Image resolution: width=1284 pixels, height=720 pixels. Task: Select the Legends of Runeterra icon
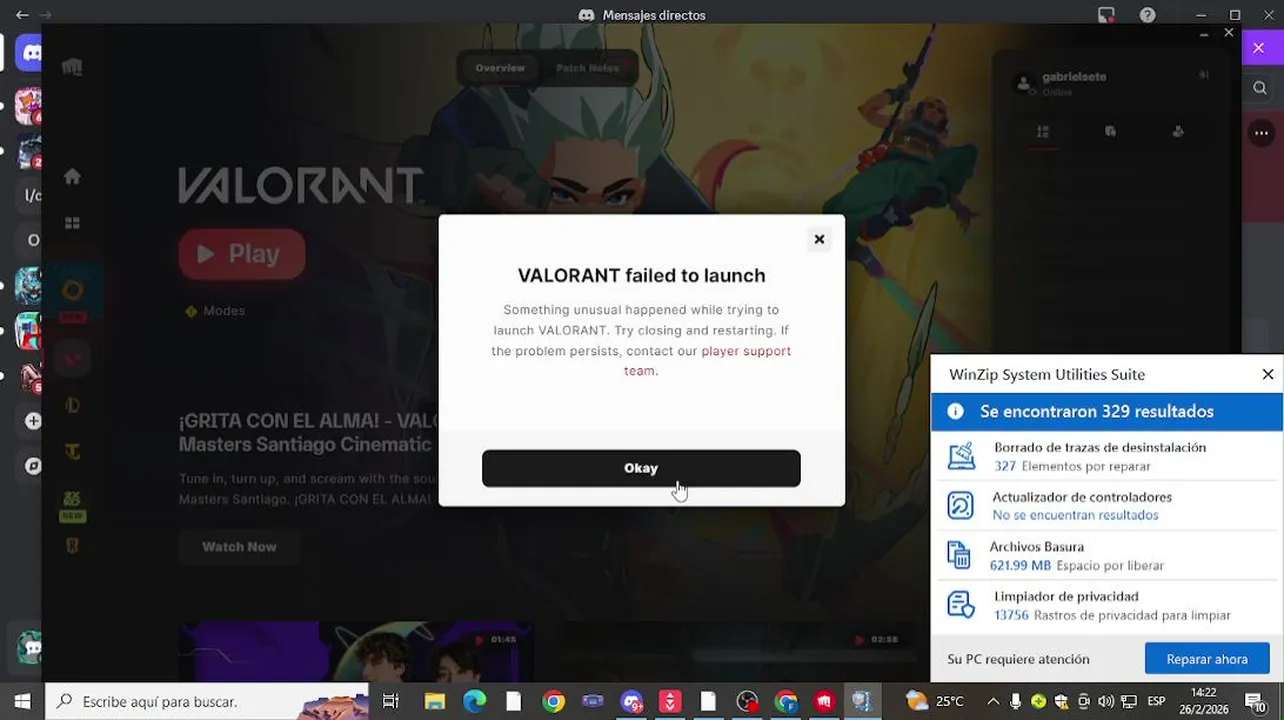[x=72, y=546]
